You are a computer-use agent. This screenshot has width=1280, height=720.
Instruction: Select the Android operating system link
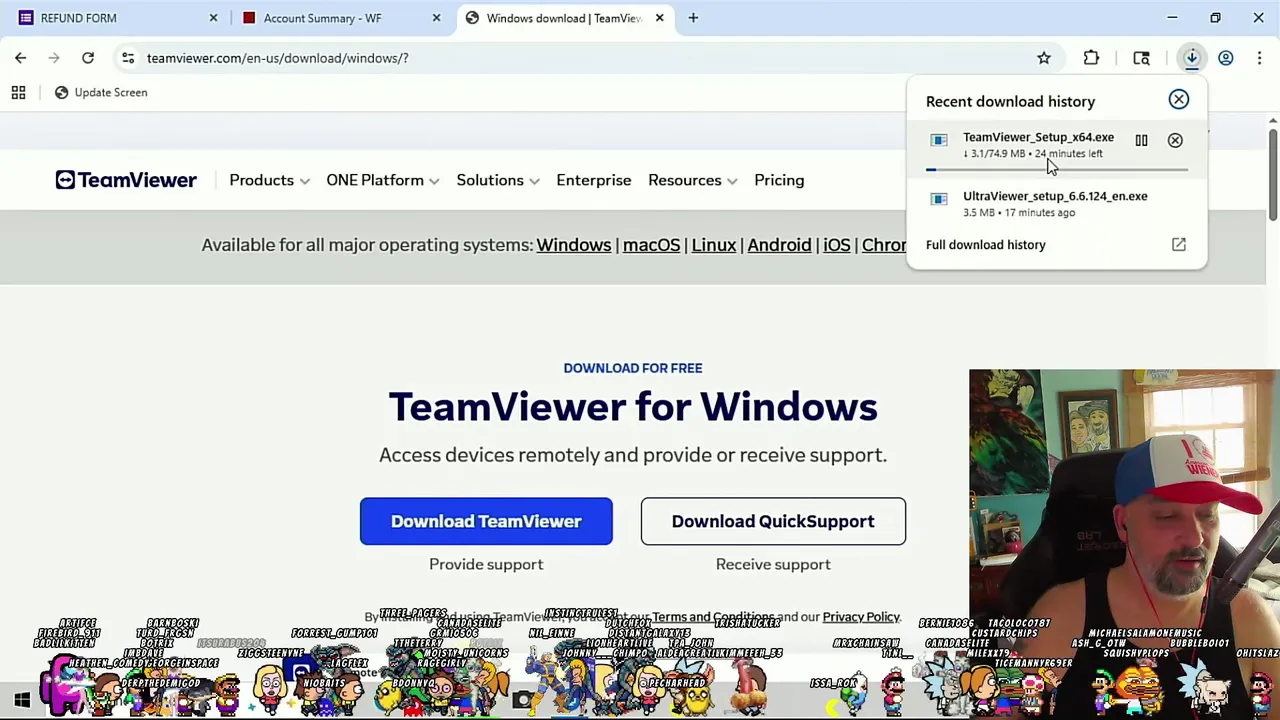click(x=779, y=245)
